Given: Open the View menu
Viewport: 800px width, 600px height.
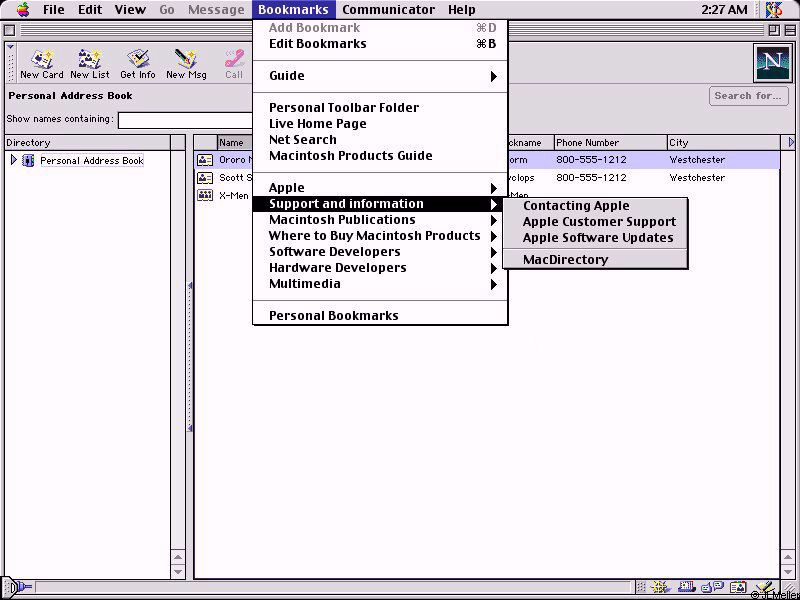Looking at the screenshot, I should coord(130,9).
